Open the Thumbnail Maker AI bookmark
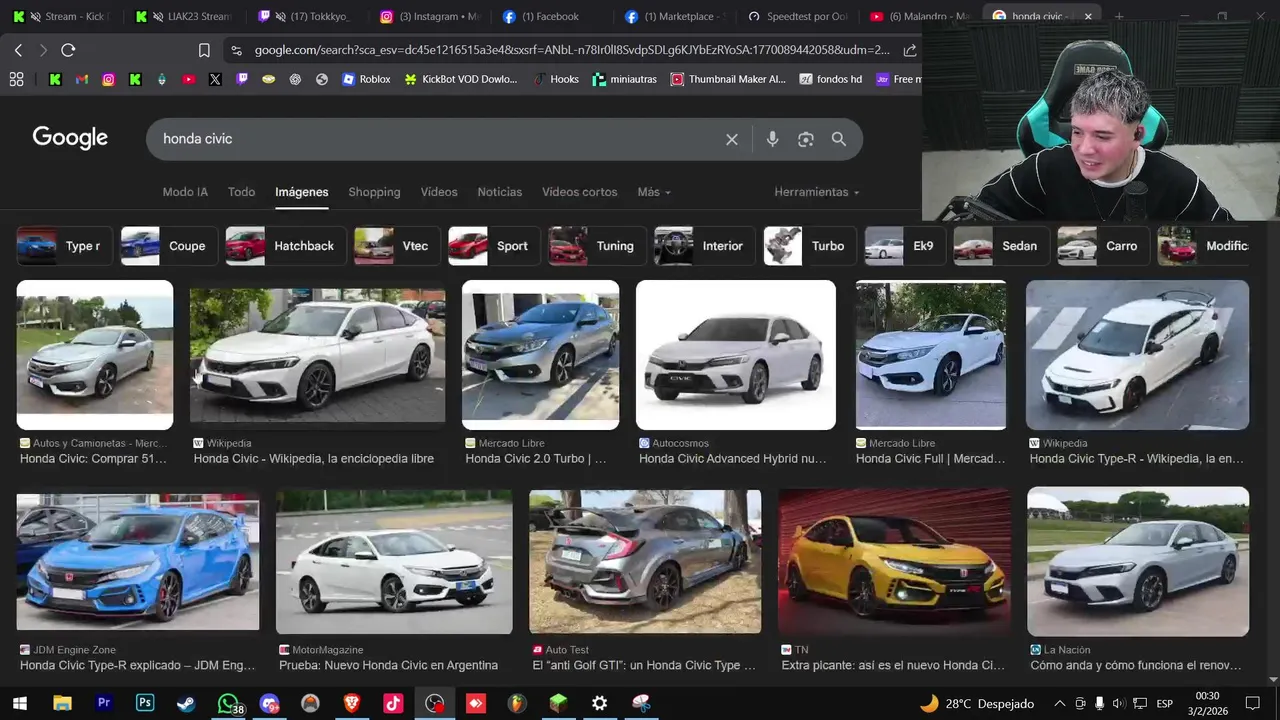 tap(729, 79)
